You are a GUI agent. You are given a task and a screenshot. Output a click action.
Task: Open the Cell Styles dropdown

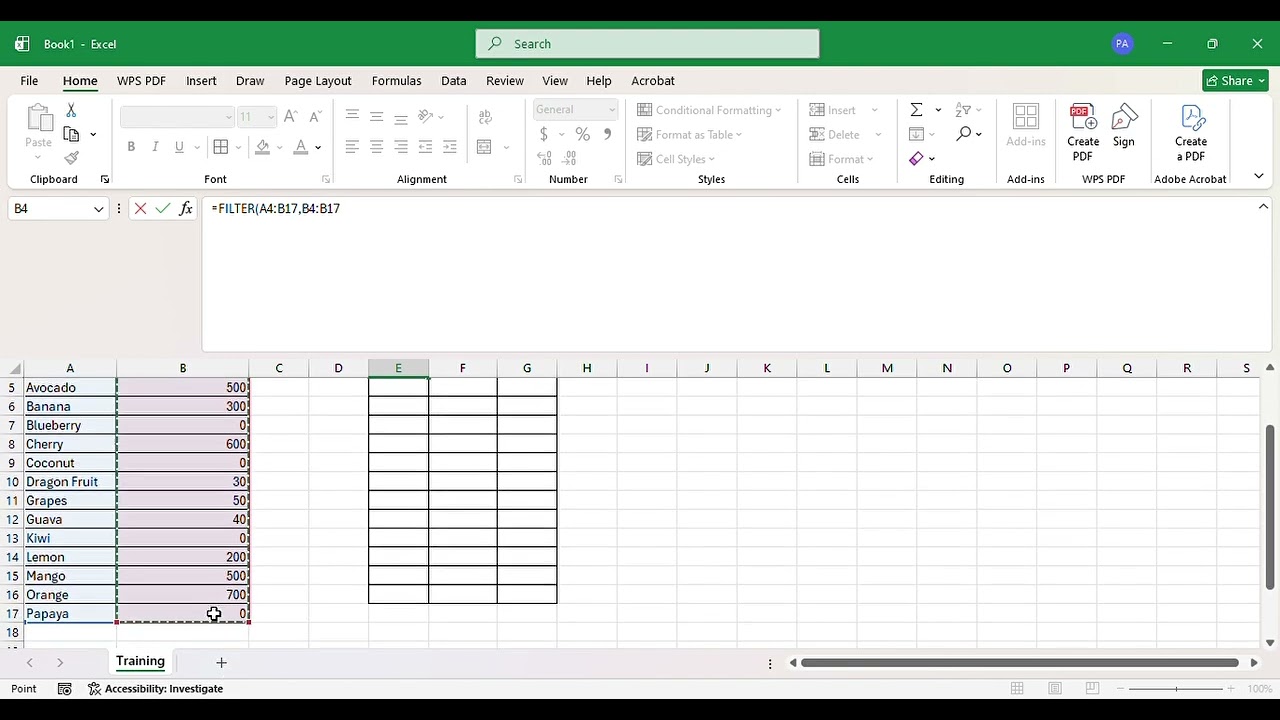676,159
